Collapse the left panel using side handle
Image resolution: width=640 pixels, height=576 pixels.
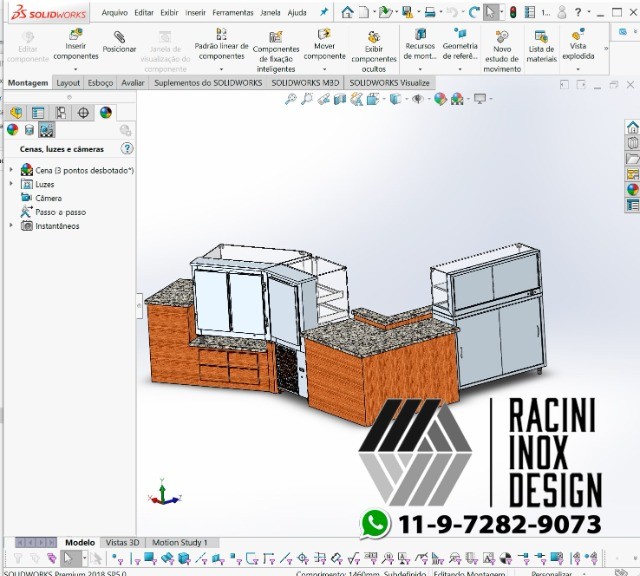pos(139,305)
